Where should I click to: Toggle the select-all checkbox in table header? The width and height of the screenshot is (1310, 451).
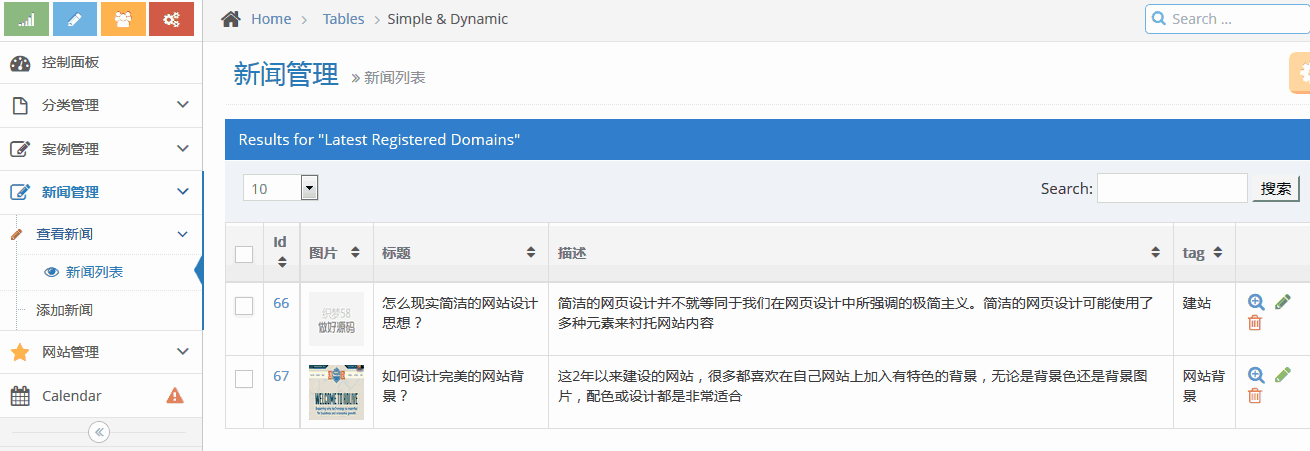[244, 254]
